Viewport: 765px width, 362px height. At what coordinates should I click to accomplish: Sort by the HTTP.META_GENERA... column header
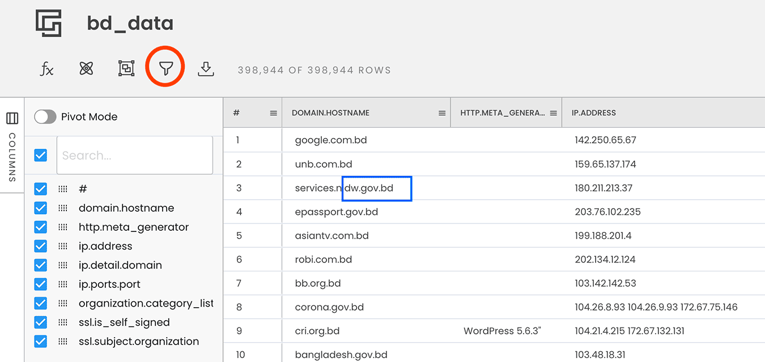coord(503,113)
